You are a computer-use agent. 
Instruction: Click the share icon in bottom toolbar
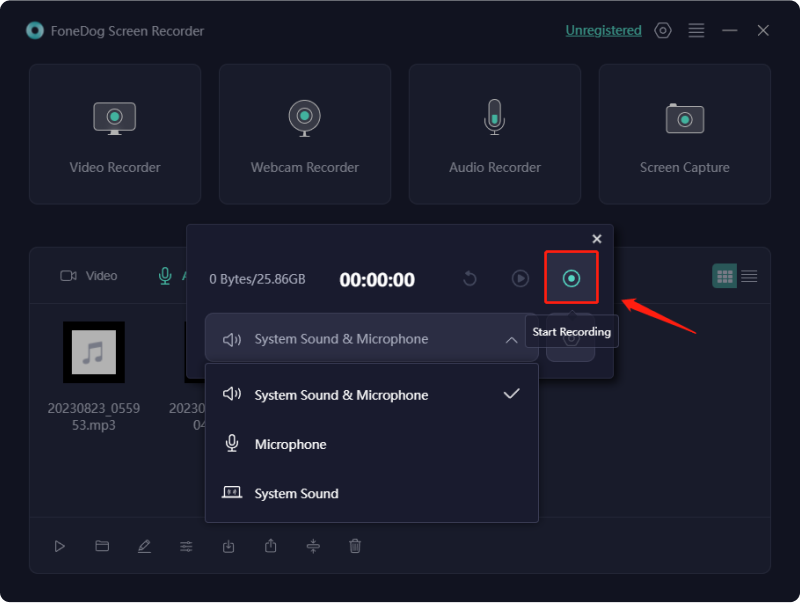tap(271, 546)
